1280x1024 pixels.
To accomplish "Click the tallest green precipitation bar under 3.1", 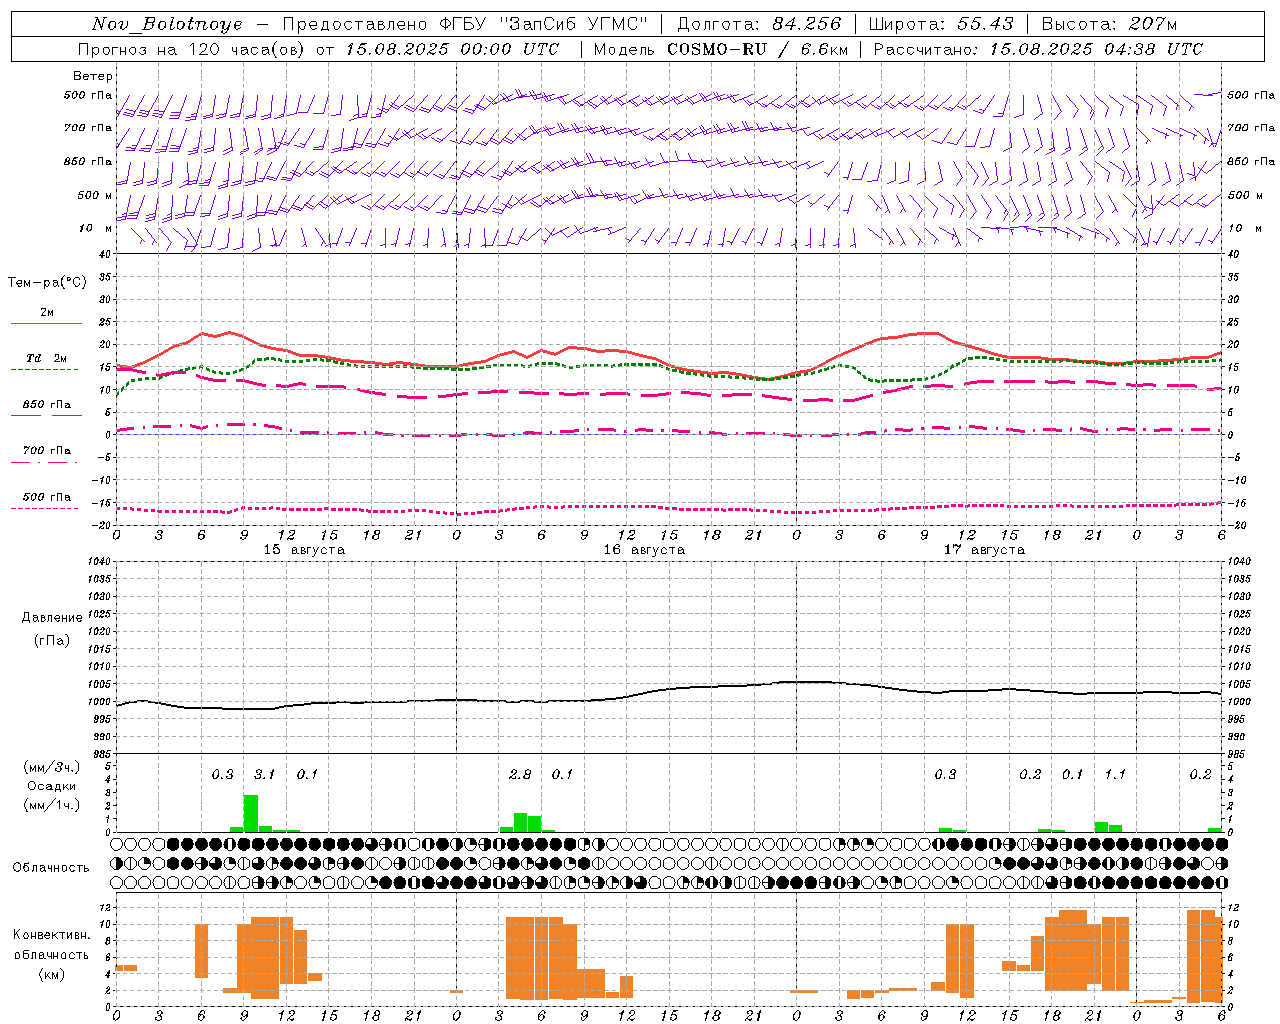I will (x=251, y=813).
